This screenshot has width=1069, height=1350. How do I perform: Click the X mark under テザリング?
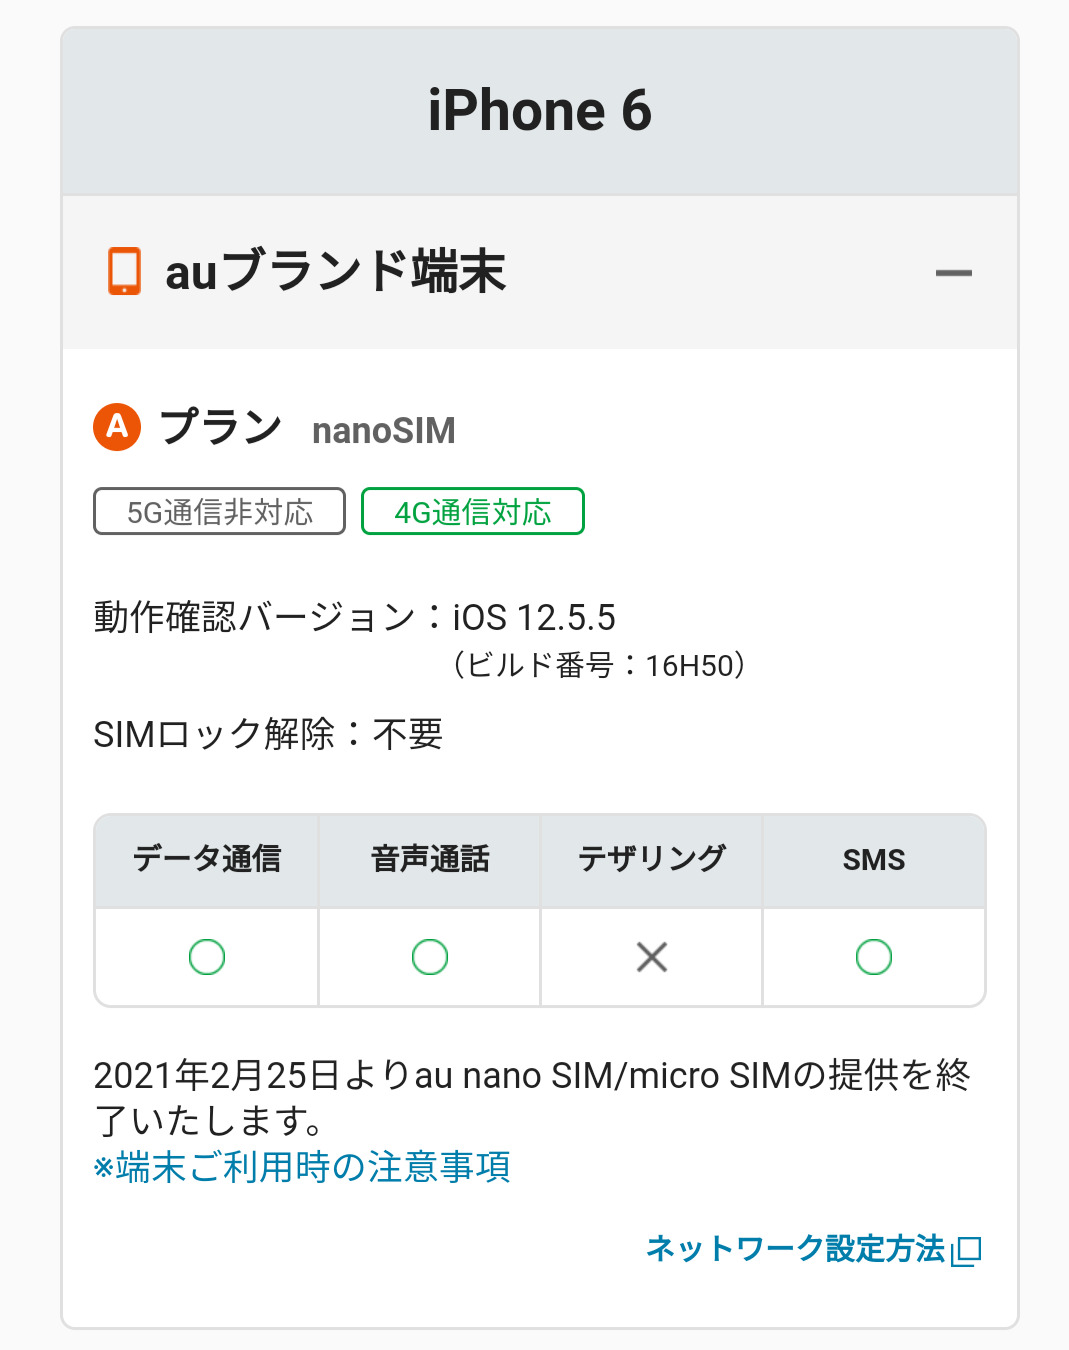[652, 957]
